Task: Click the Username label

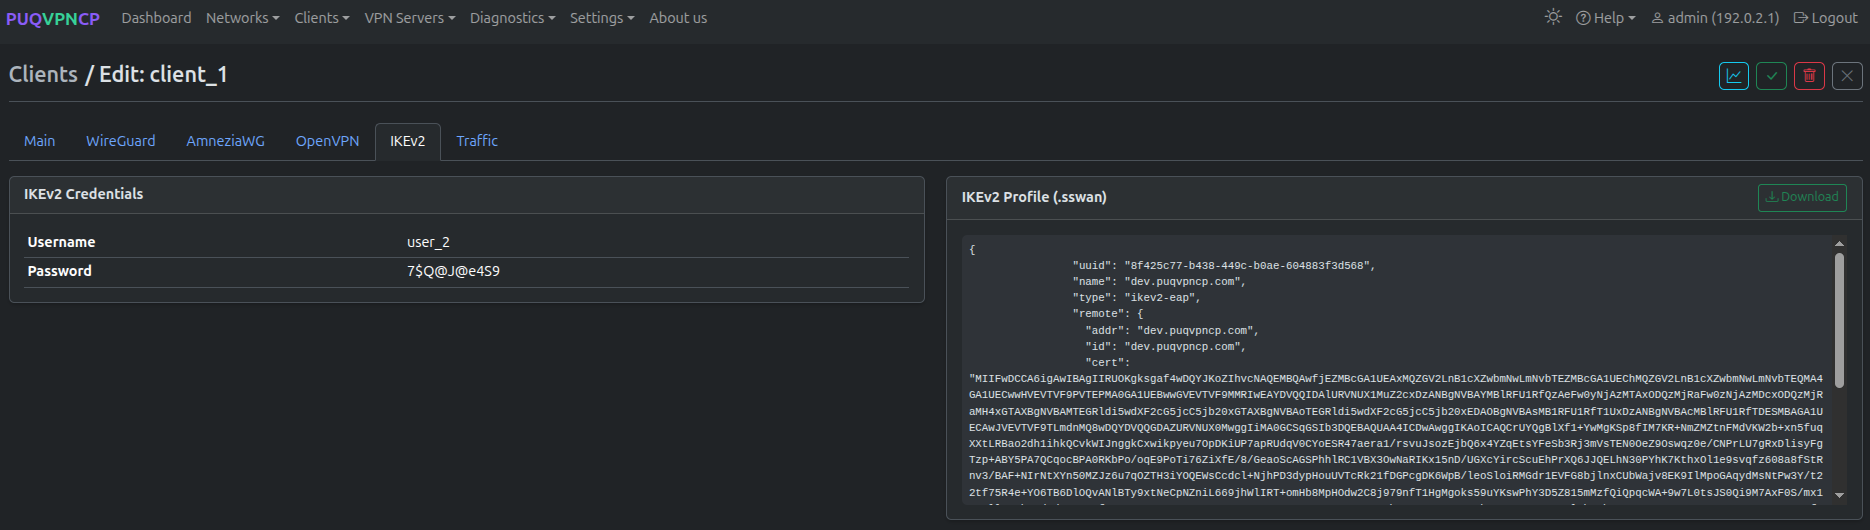Action: tap(61, 242)
